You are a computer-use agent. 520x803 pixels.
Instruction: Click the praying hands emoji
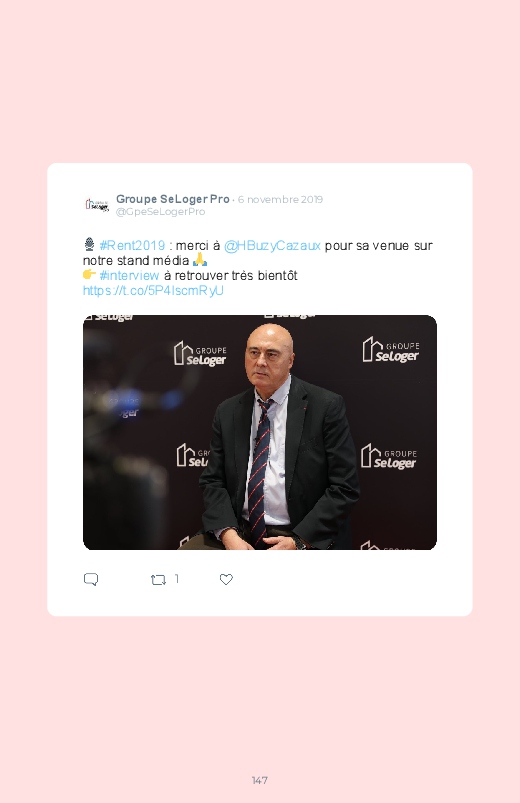(x=200, y=260)
